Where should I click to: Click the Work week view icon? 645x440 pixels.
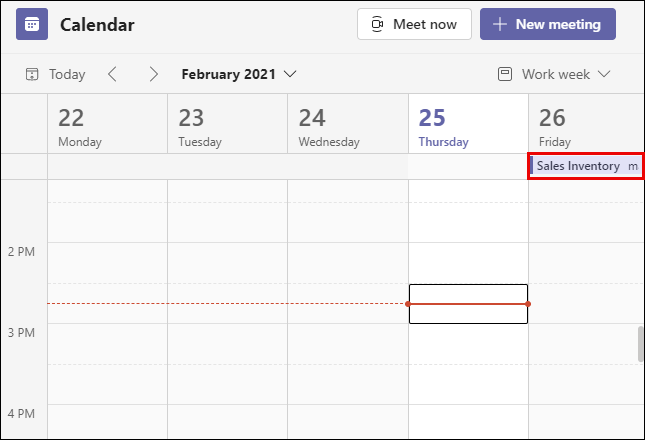coord(504,74)
